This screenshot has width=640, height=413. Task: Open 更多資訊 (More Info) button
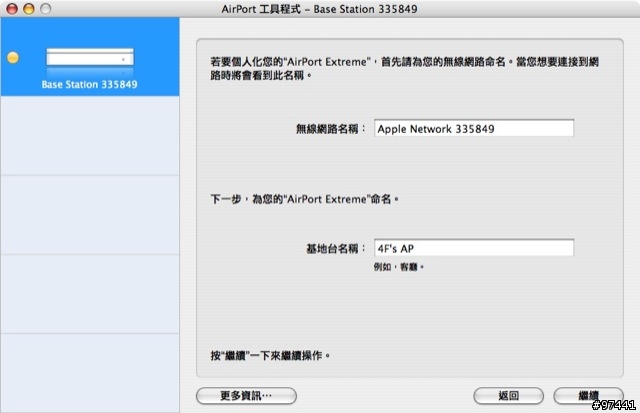(x=246, y=395)
